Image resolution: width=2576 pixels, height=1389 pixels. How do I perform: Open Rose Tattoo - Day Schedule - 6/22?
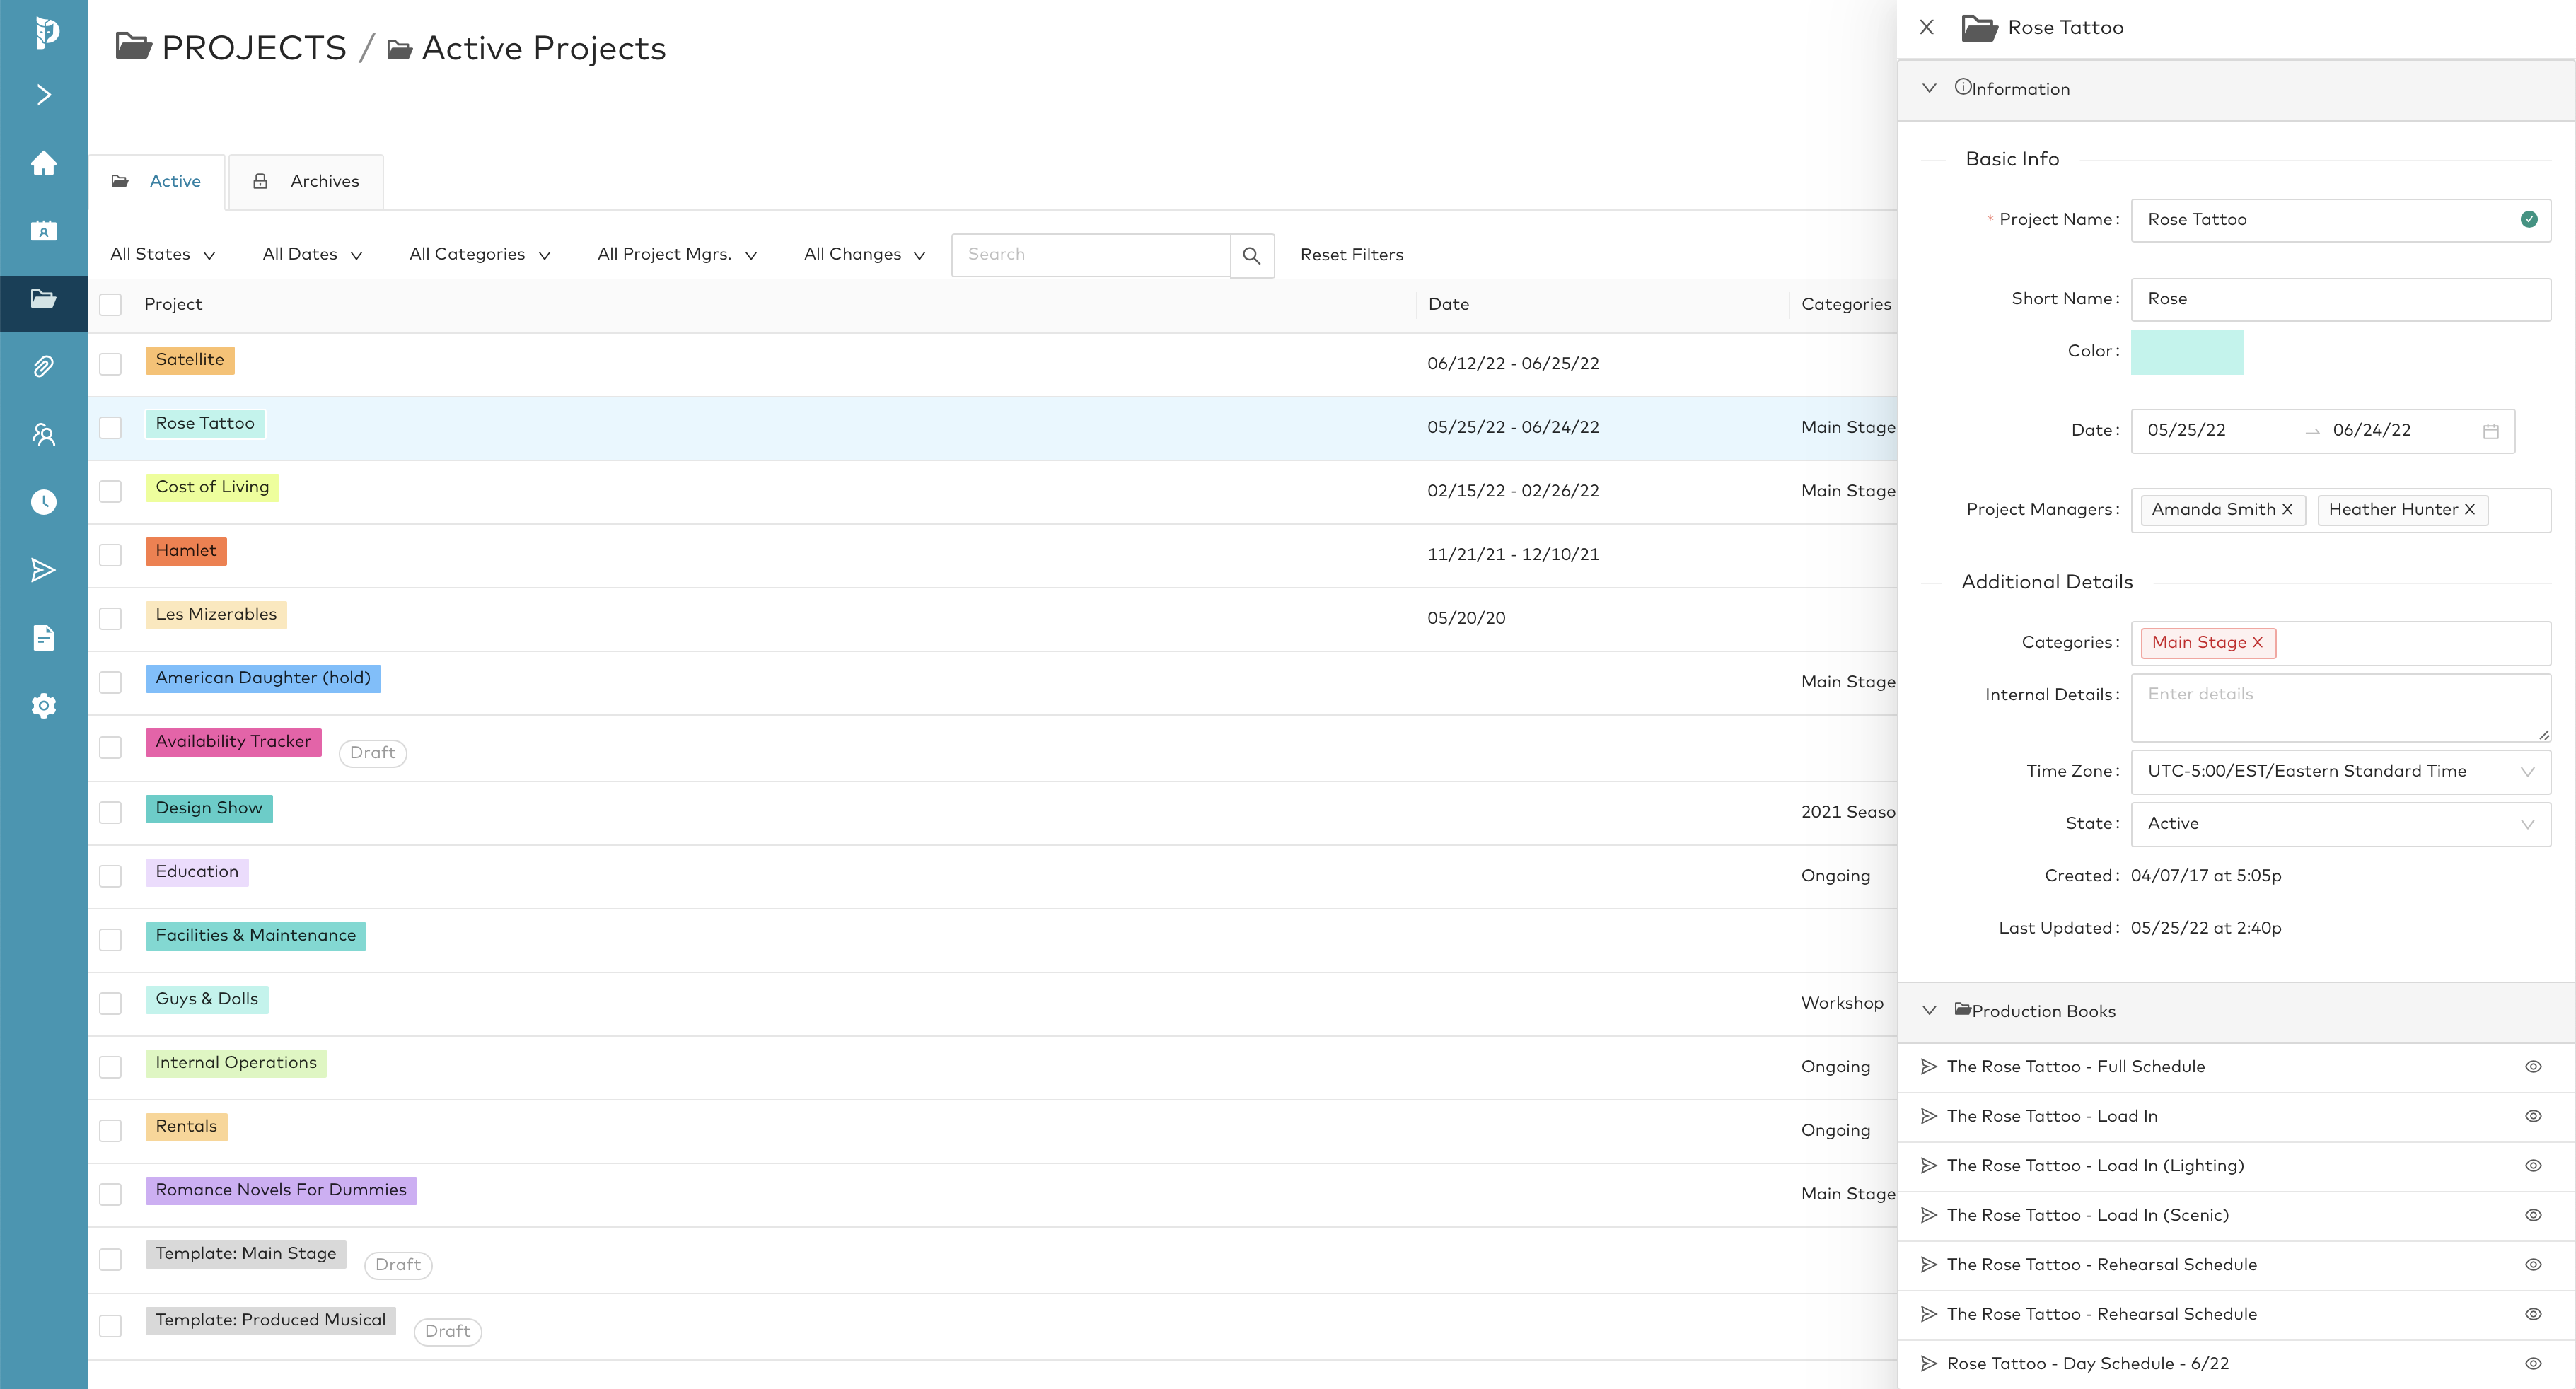click(x=2088, y=1364)
